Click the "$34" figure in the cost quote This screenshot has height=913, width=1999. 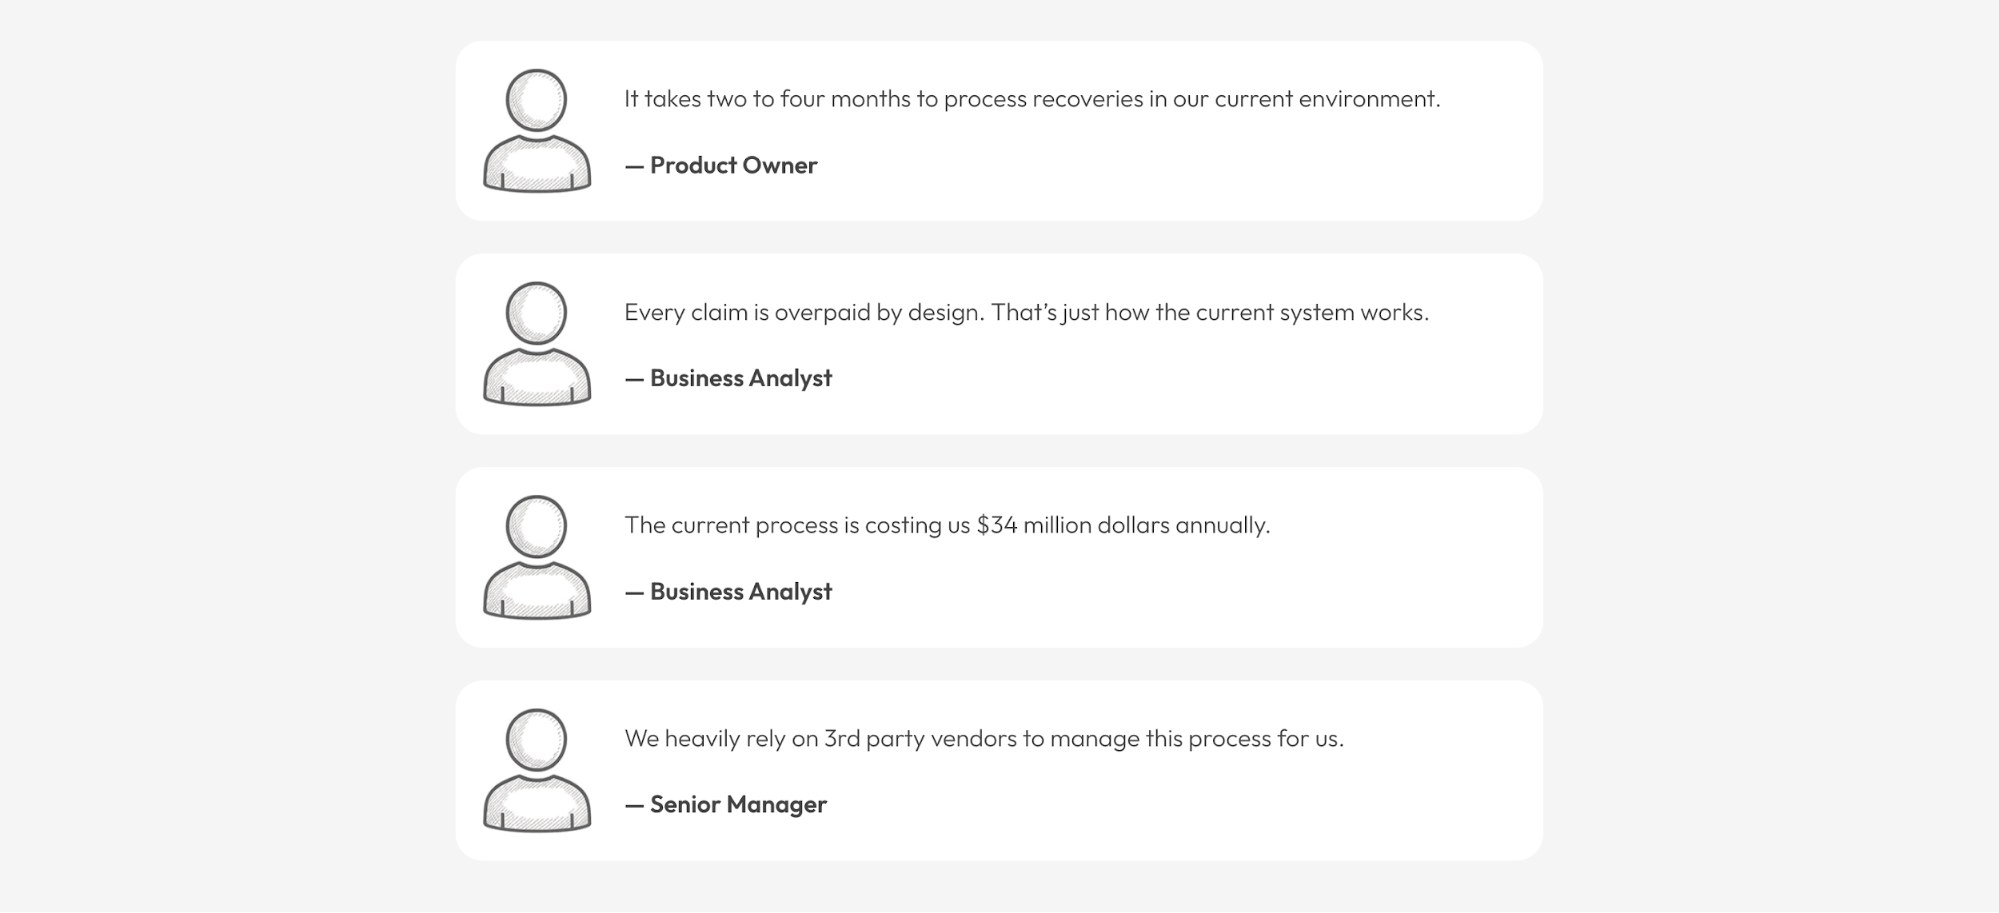click(996, 525)
